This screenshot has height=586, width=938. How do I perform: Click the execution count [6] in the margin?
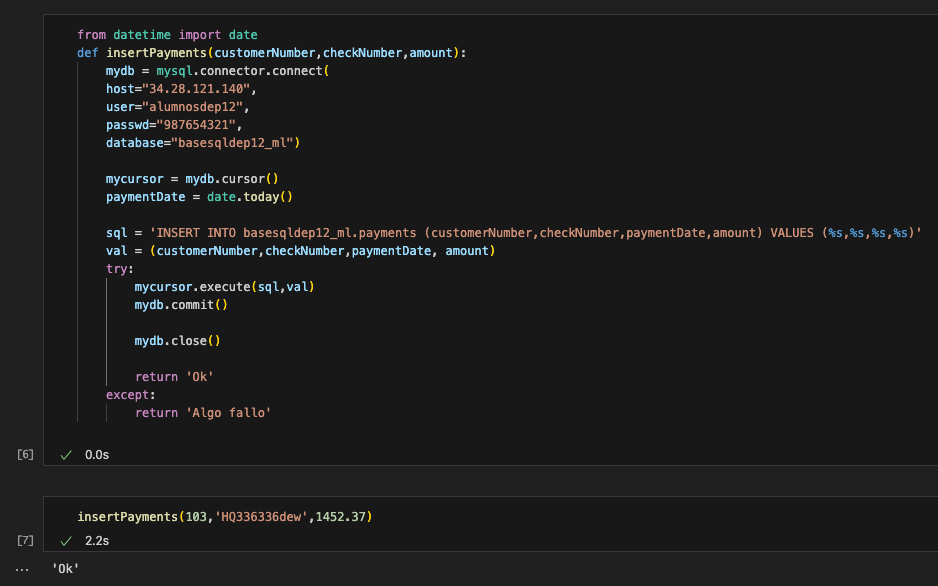point(24,453)
